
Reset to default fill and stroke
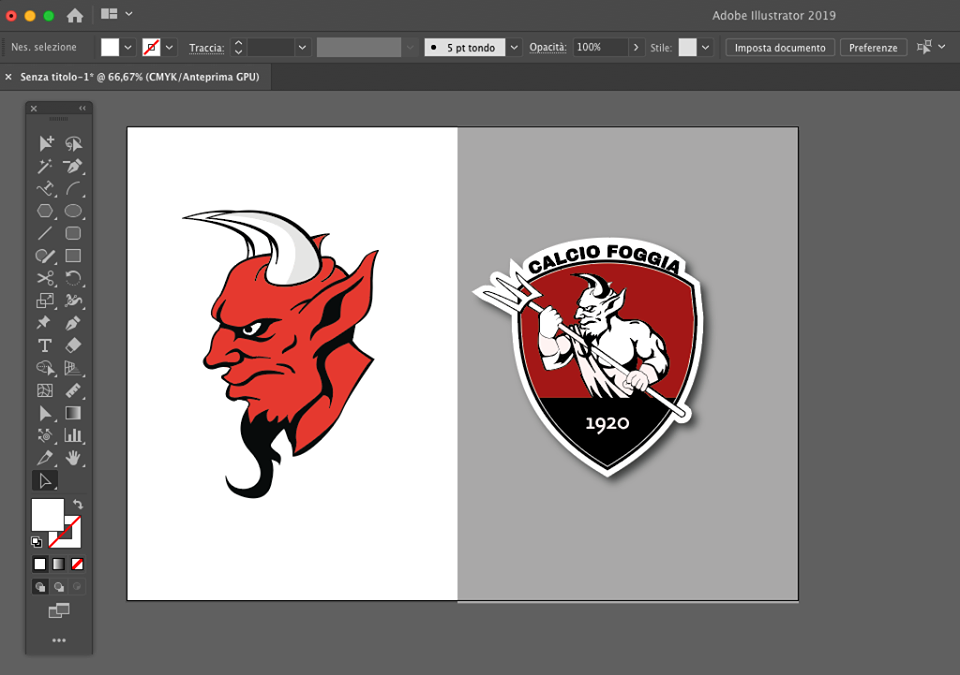pyautogui.click(x=36, y=541)
